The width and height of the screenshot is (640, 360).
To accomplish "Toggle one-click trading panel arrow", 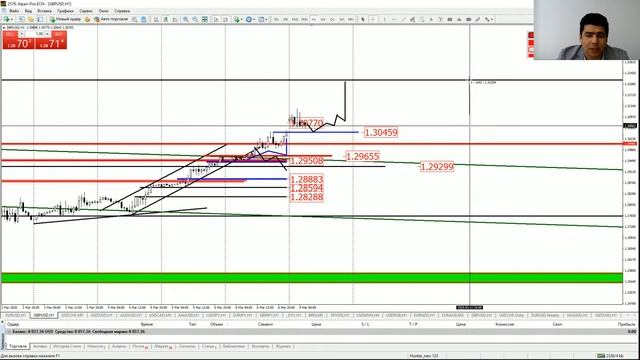I will (x=4, y=27).
